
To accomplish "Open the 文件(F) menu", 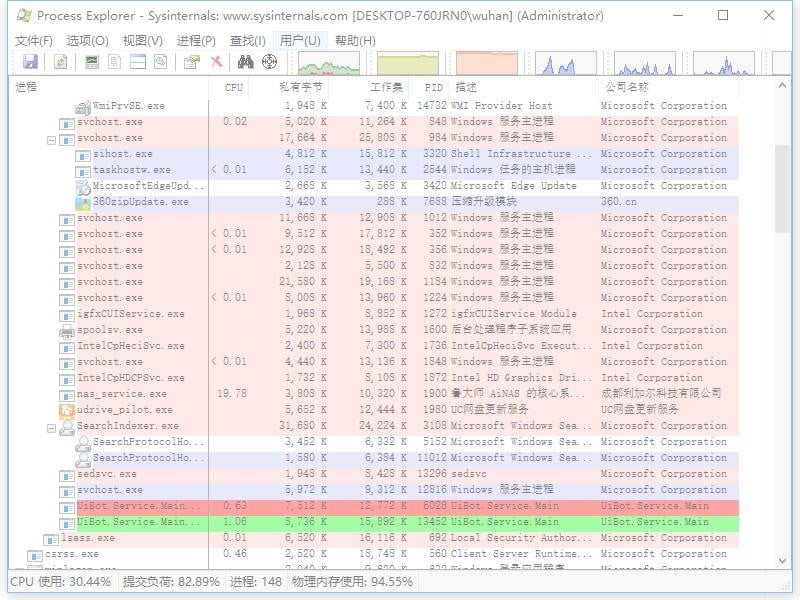I will (34, 40).
